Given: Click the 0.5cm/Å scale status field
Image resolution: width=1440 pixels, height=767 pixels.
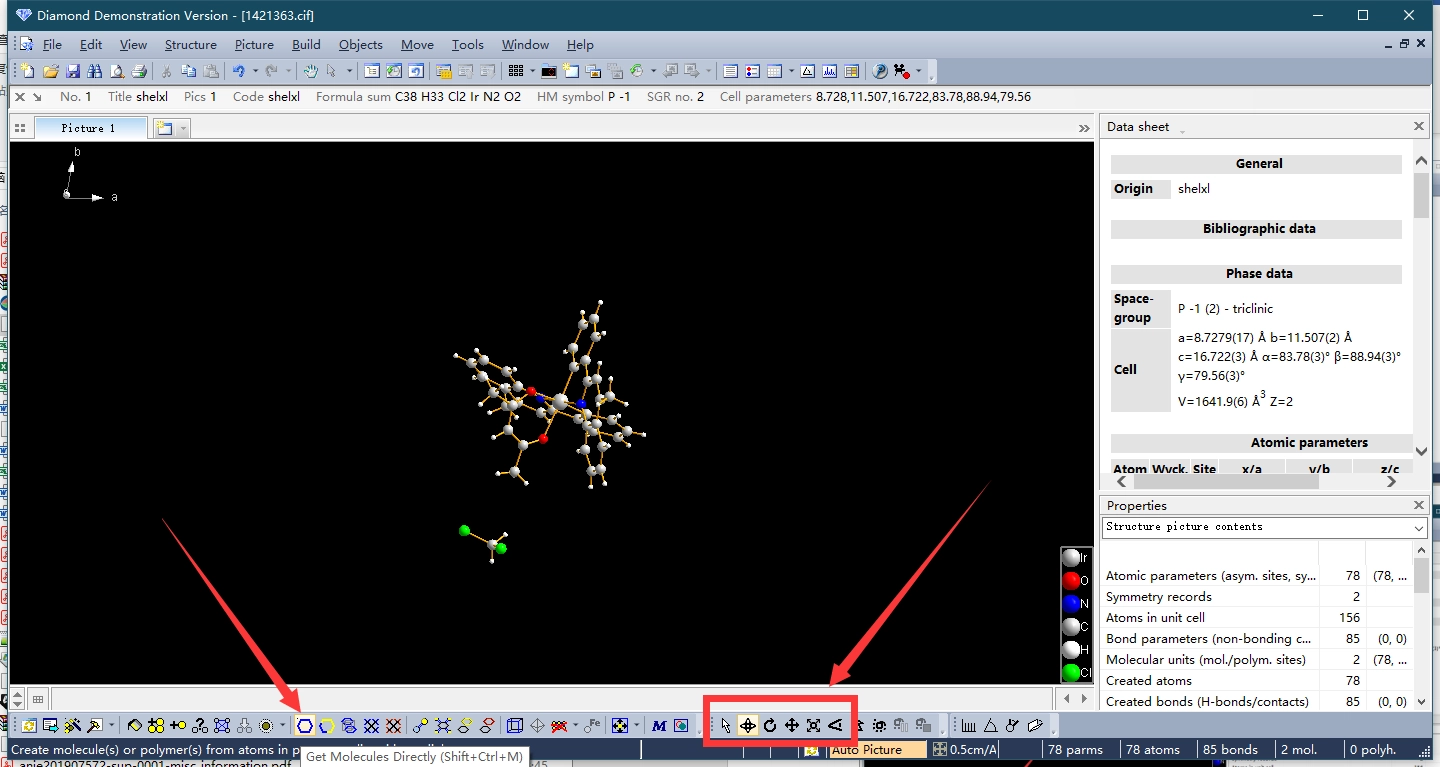Looking at the screenshot, I should pos(966,749).
